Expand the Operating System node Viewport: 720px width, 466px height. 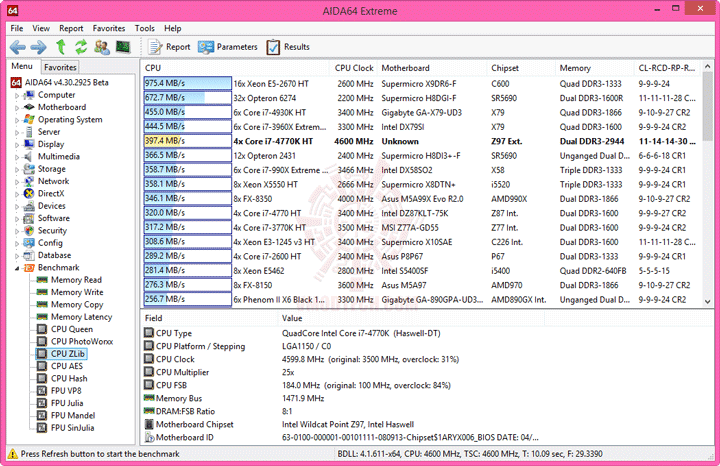coord(17,120)
